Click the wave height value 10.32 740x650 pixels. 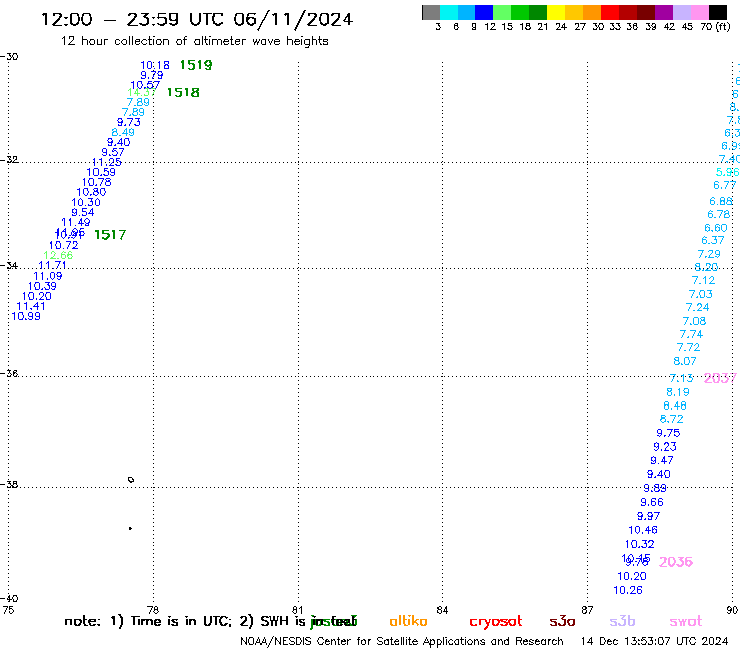[x=639, y=544]
